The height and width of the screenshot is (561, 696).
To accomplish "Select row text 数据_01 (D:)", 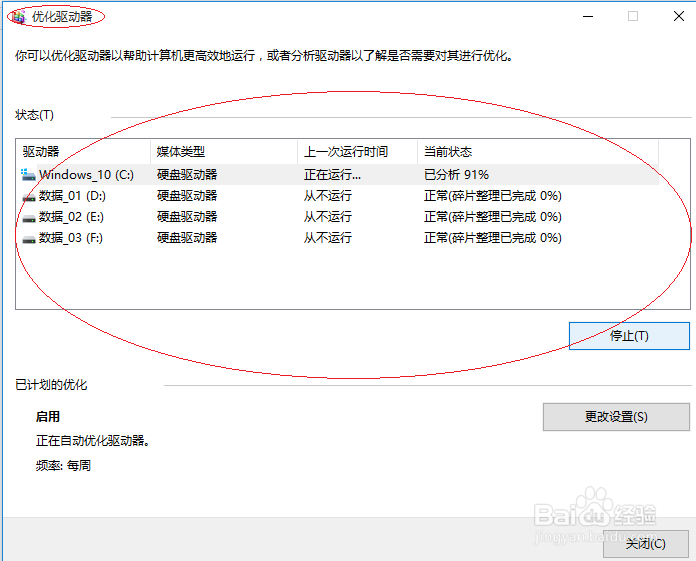I will tap(72, 196).
